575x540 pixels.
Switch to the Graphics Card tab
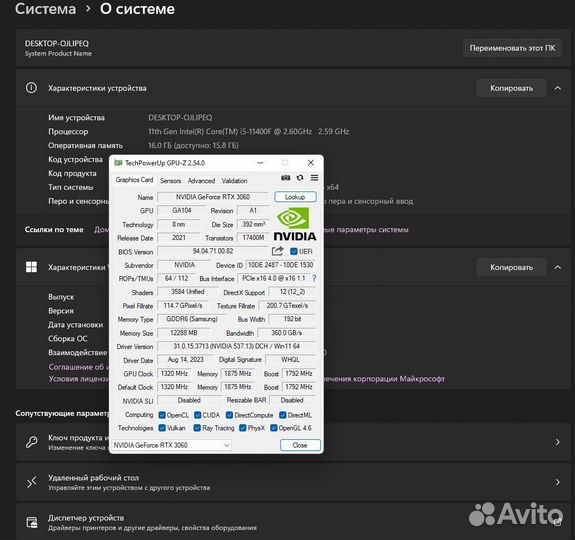[134, 180]
